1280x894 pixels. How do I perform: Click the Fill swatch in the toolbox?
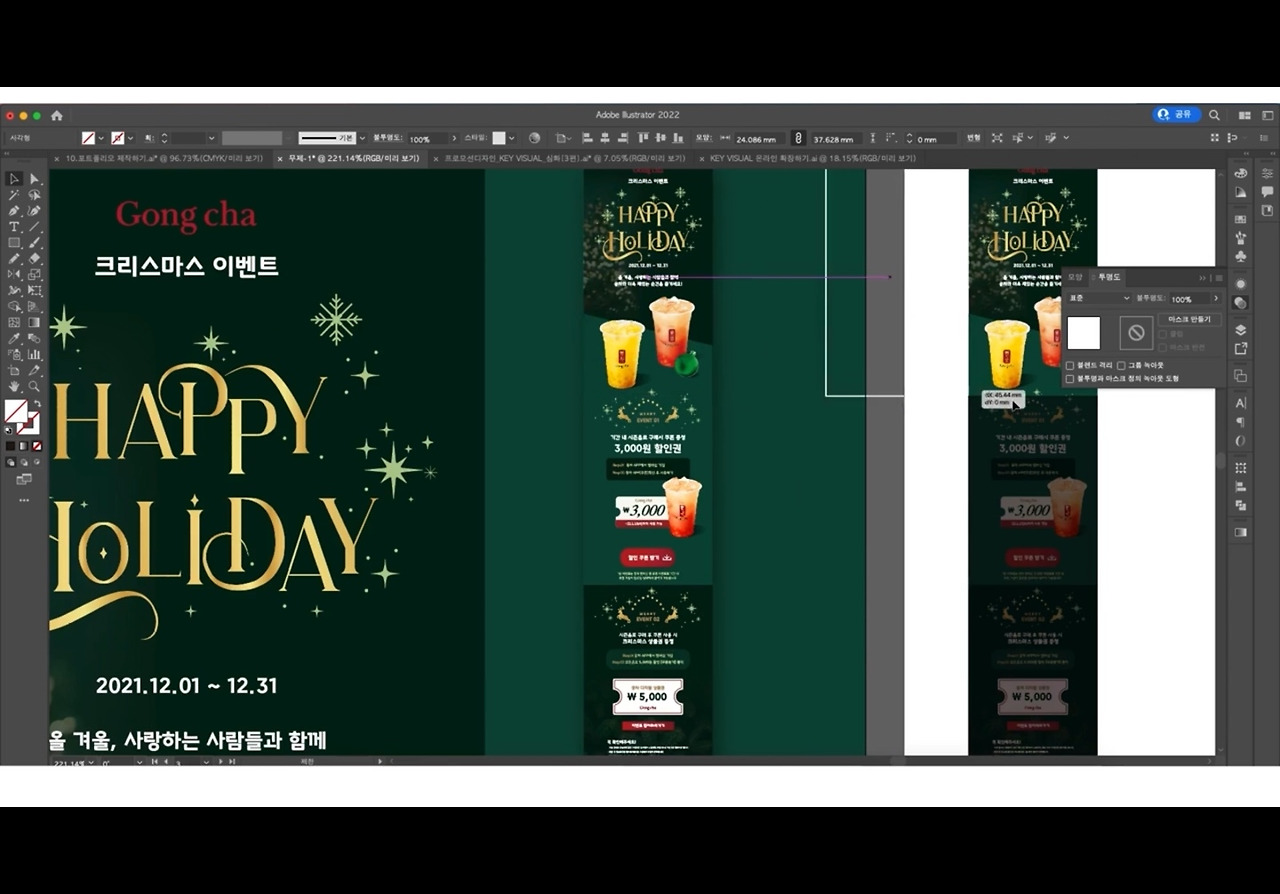point(15,411)
